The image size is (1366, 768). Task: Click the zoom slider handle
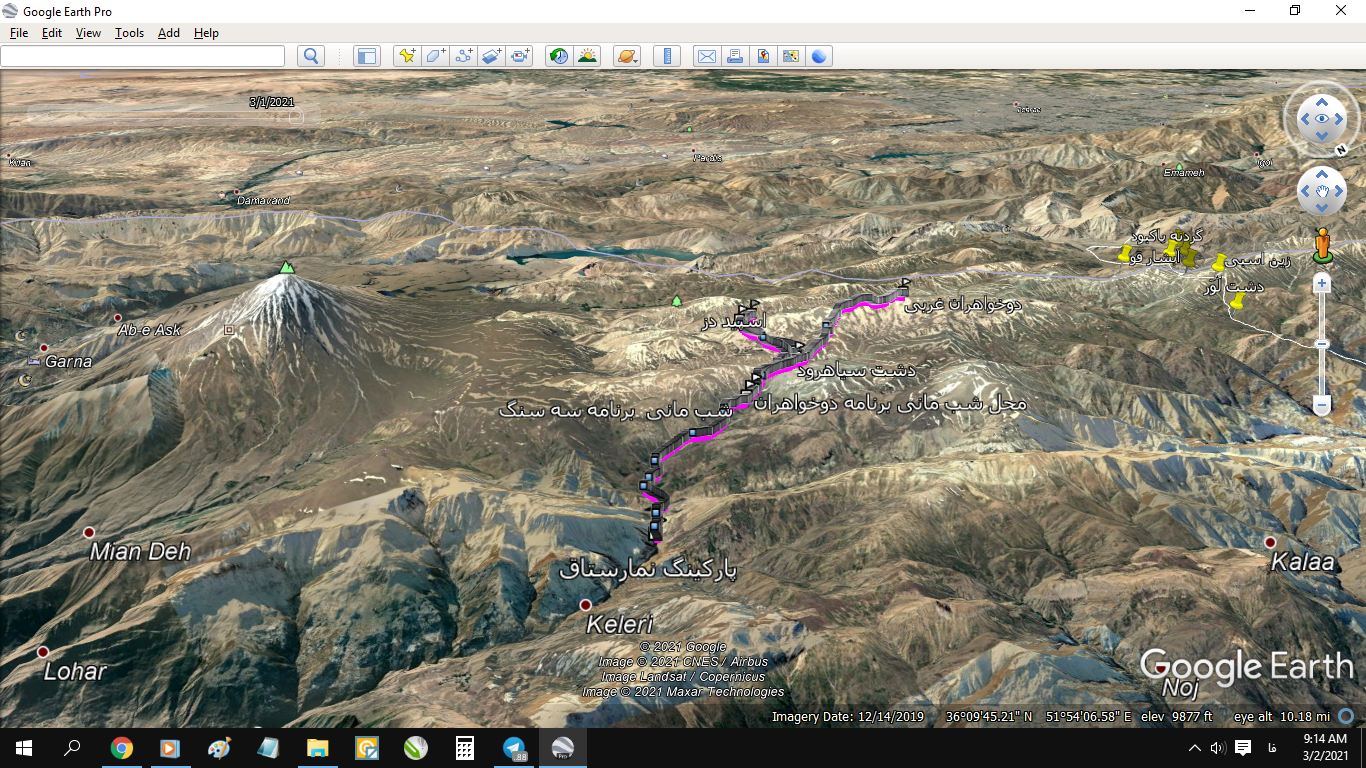1321,344
